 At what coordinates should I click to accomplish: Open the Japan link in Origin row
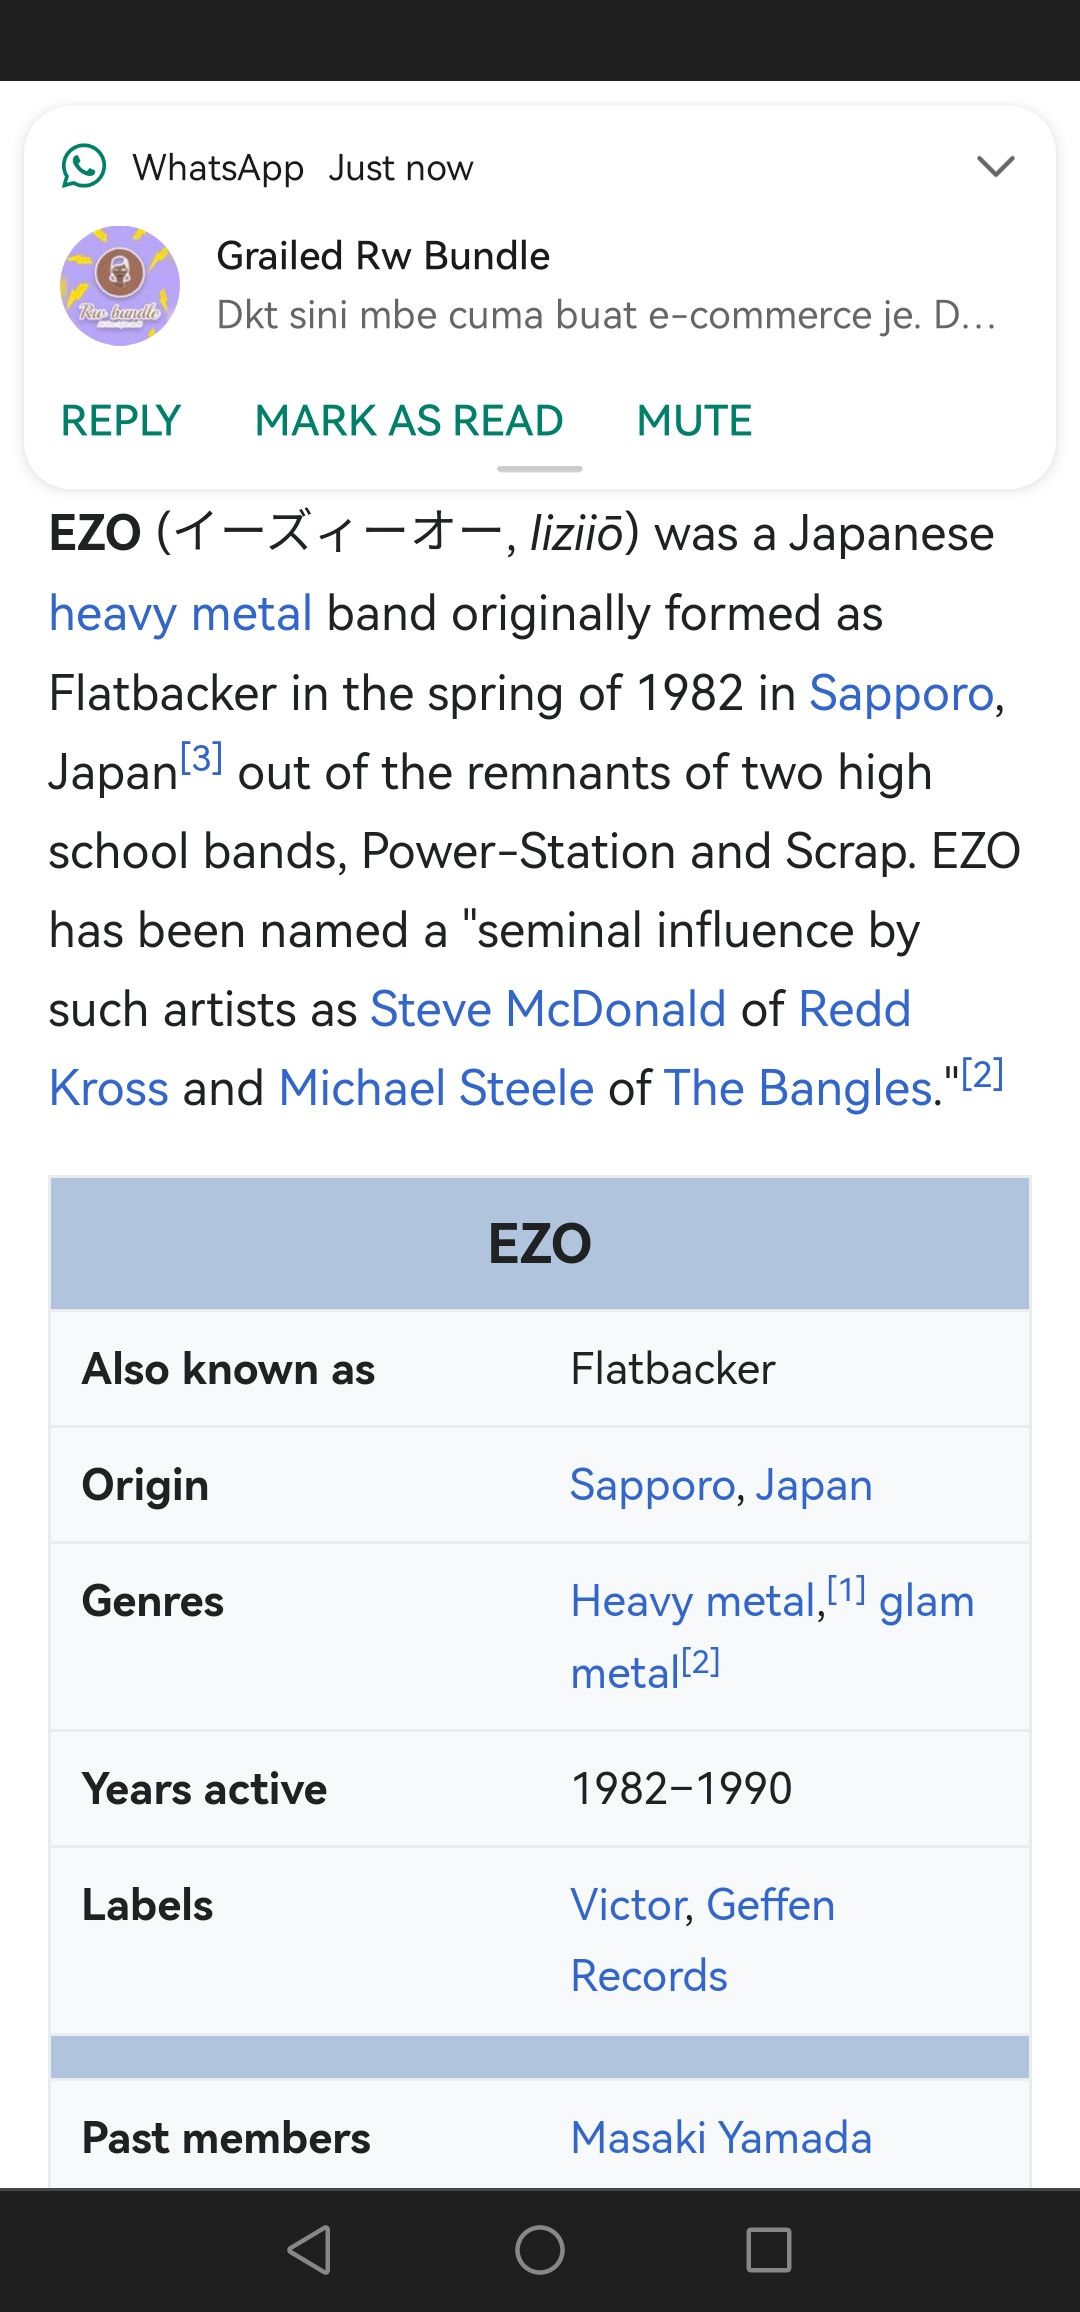point(814,1485)
